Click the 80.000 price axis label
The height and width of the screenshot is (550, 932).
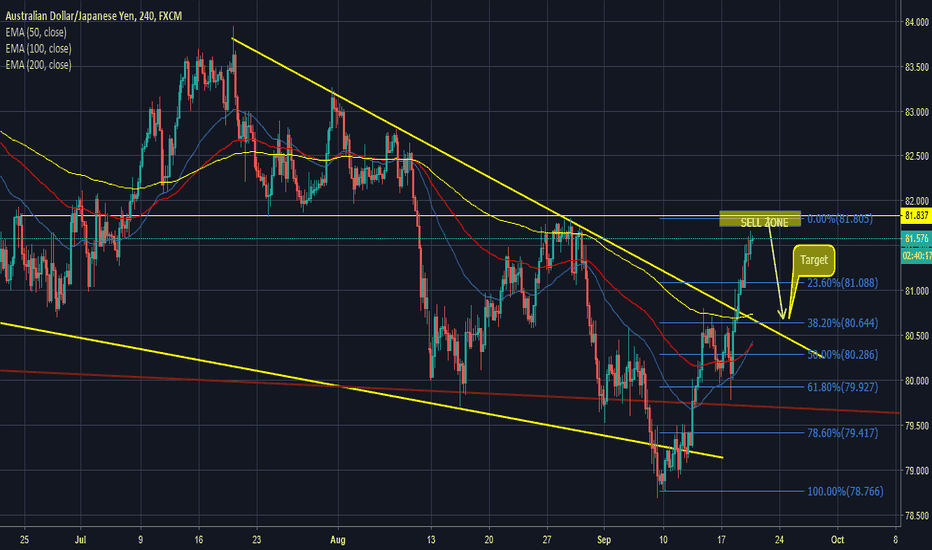917,381
